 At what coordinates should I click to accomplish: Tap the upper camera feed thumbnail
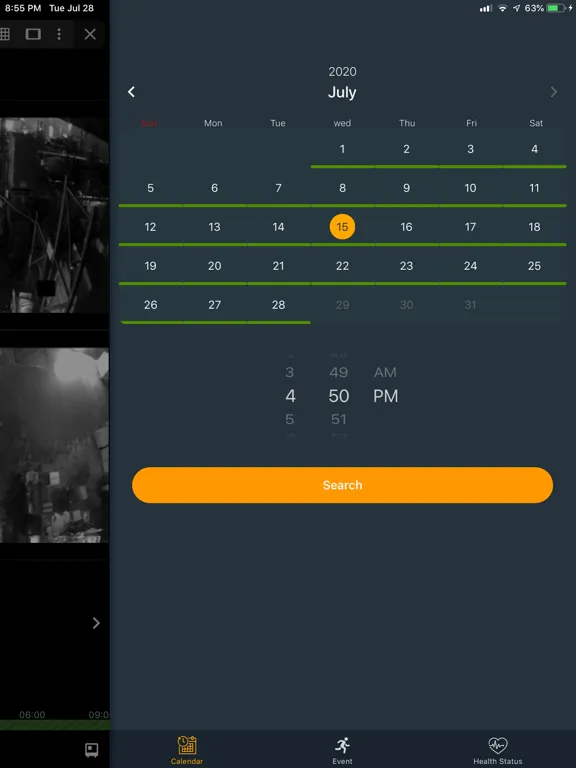[54, 215]
